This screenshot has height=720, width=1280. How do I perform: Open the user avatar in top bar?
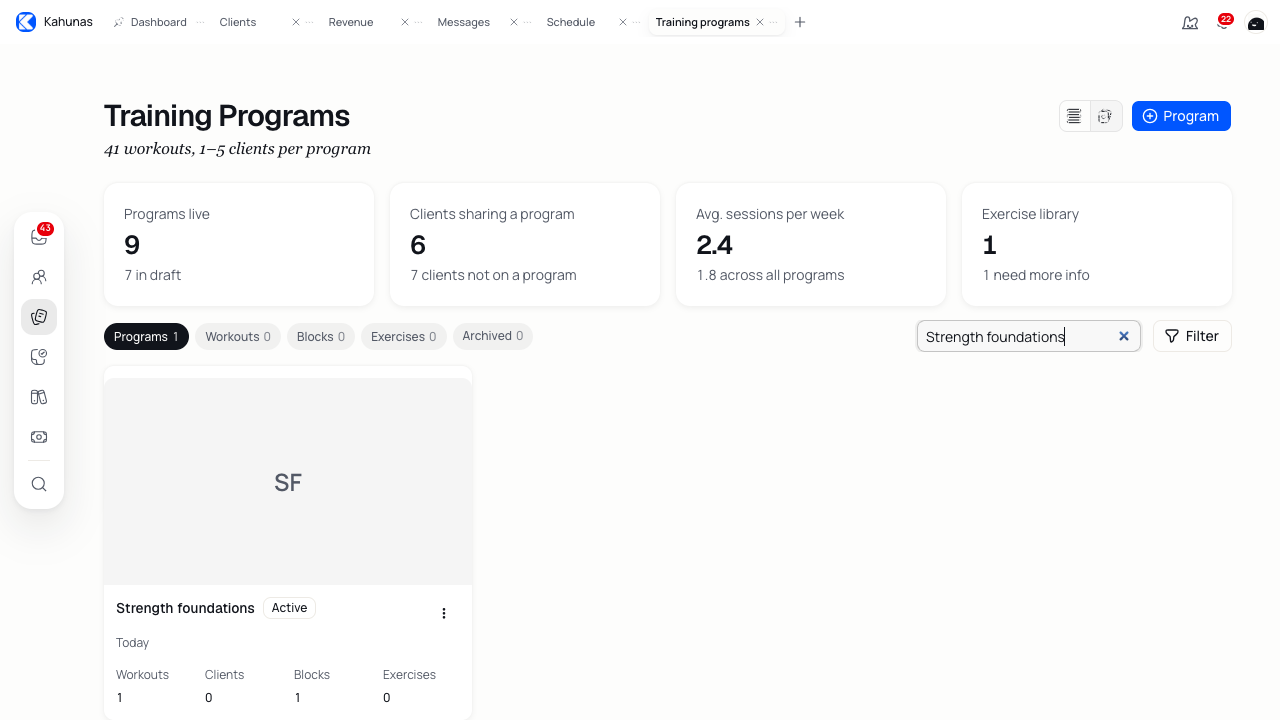click(1256, 22)
